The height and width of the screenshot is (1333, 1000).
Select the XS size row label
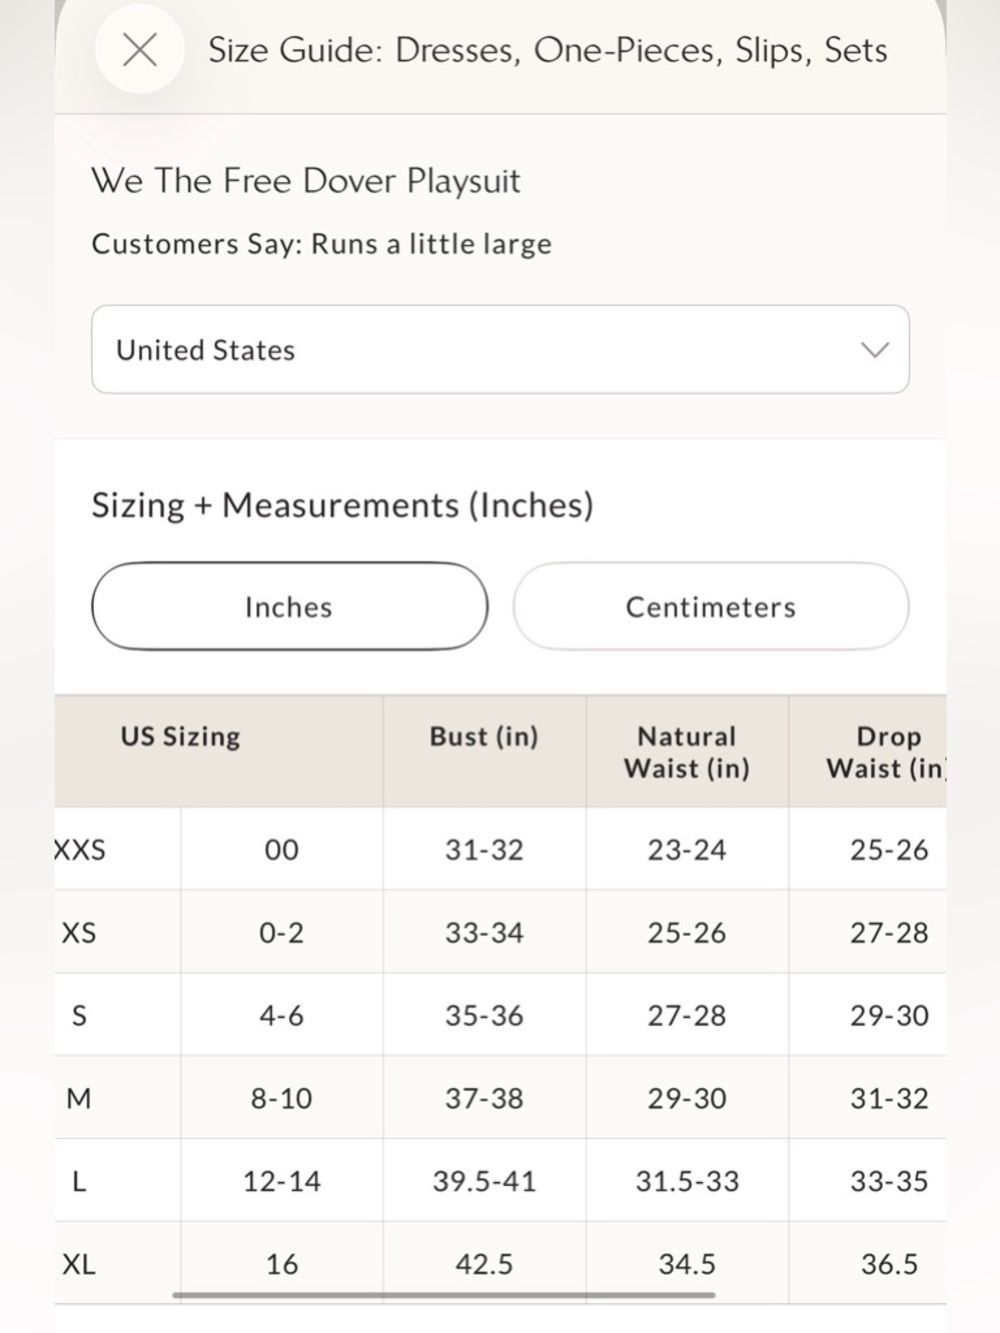(79, 932)
